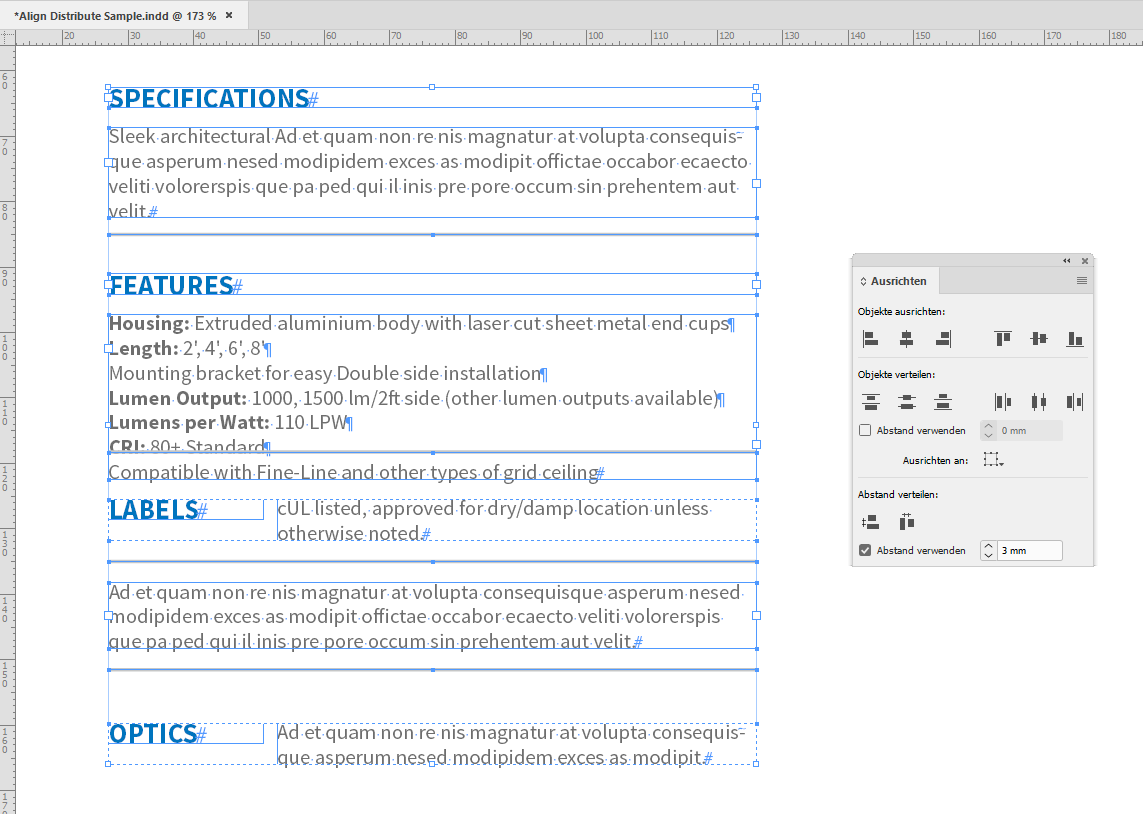Distribute bottom edges of objects

943,402
